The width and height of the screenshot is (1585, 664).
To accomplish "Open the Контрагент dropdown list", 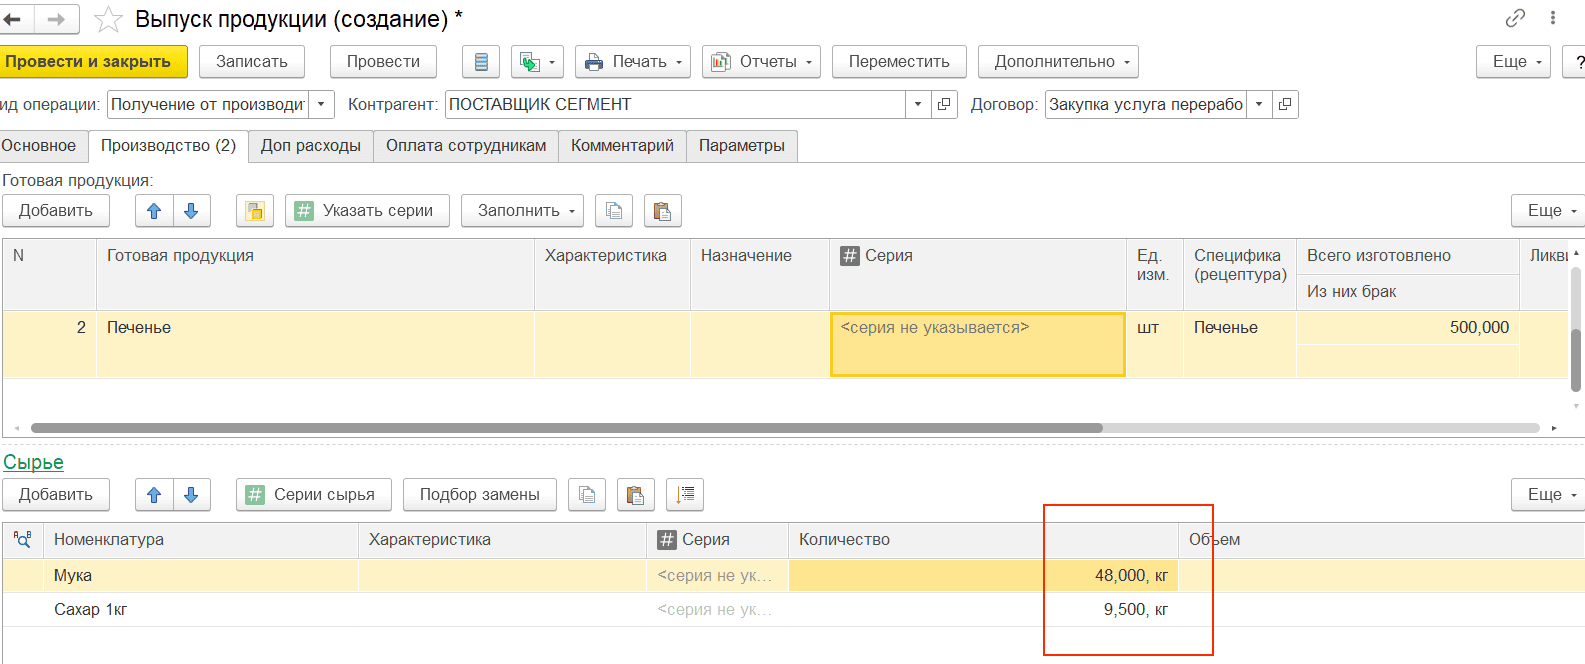I will 917,104.
